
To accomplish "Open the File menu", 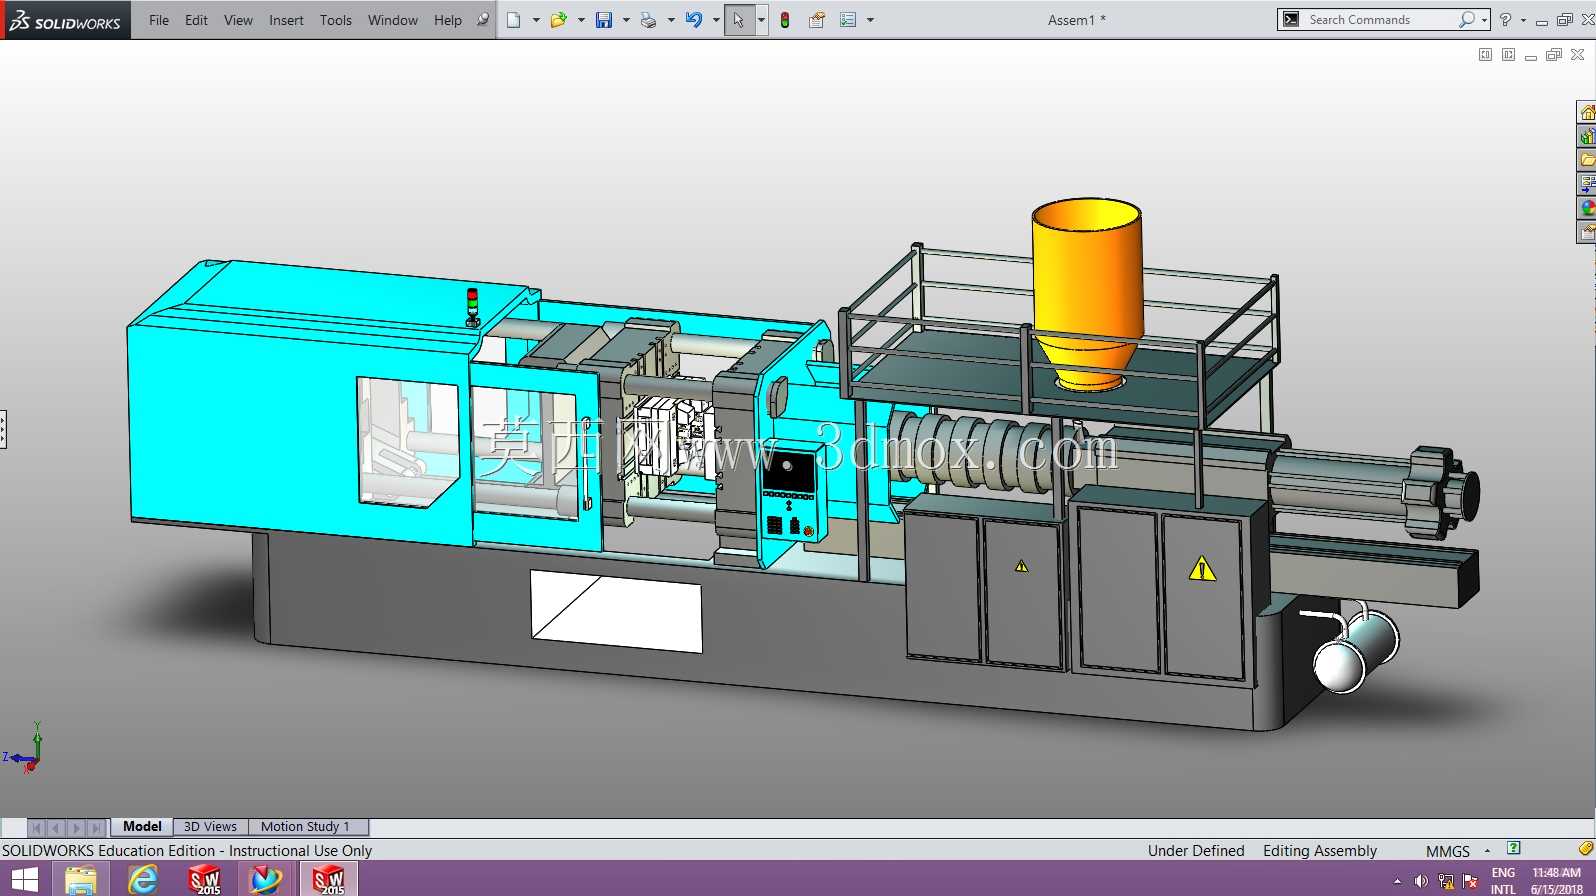I will click(159, 20).
